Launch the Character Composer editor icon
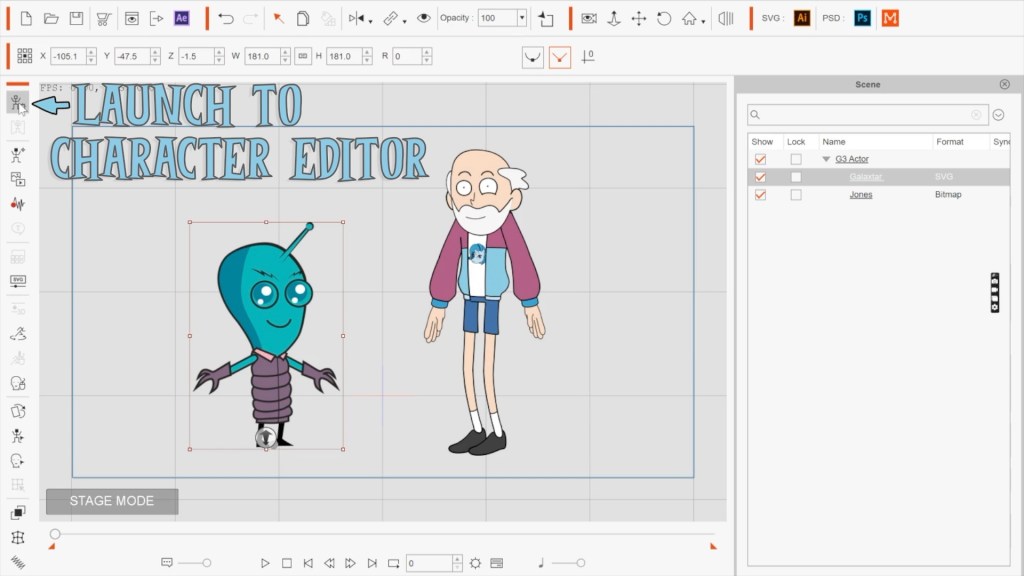The image size is (1024, 576). coord(18,103)
